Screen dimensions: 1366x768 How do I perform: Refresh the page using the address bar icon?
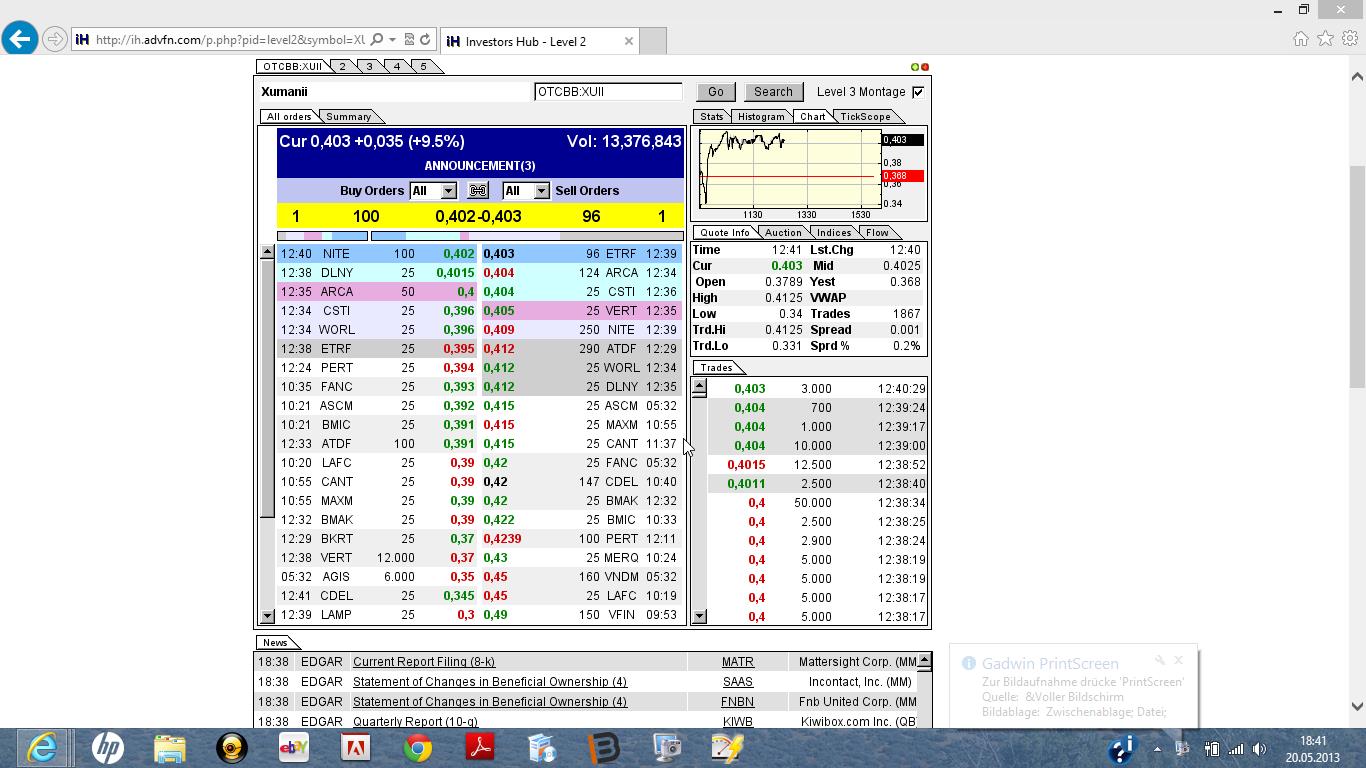425,40
